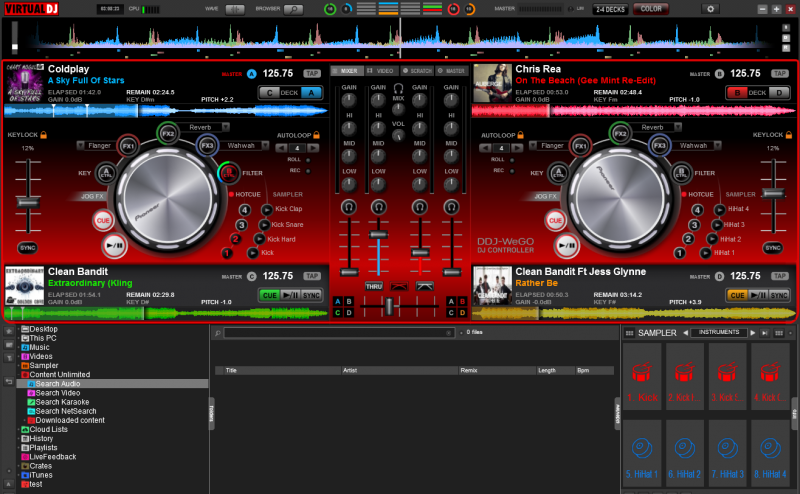Play the Kick Clap sample pad
Screen dimensions: 800x494
[x=267, y=209]
